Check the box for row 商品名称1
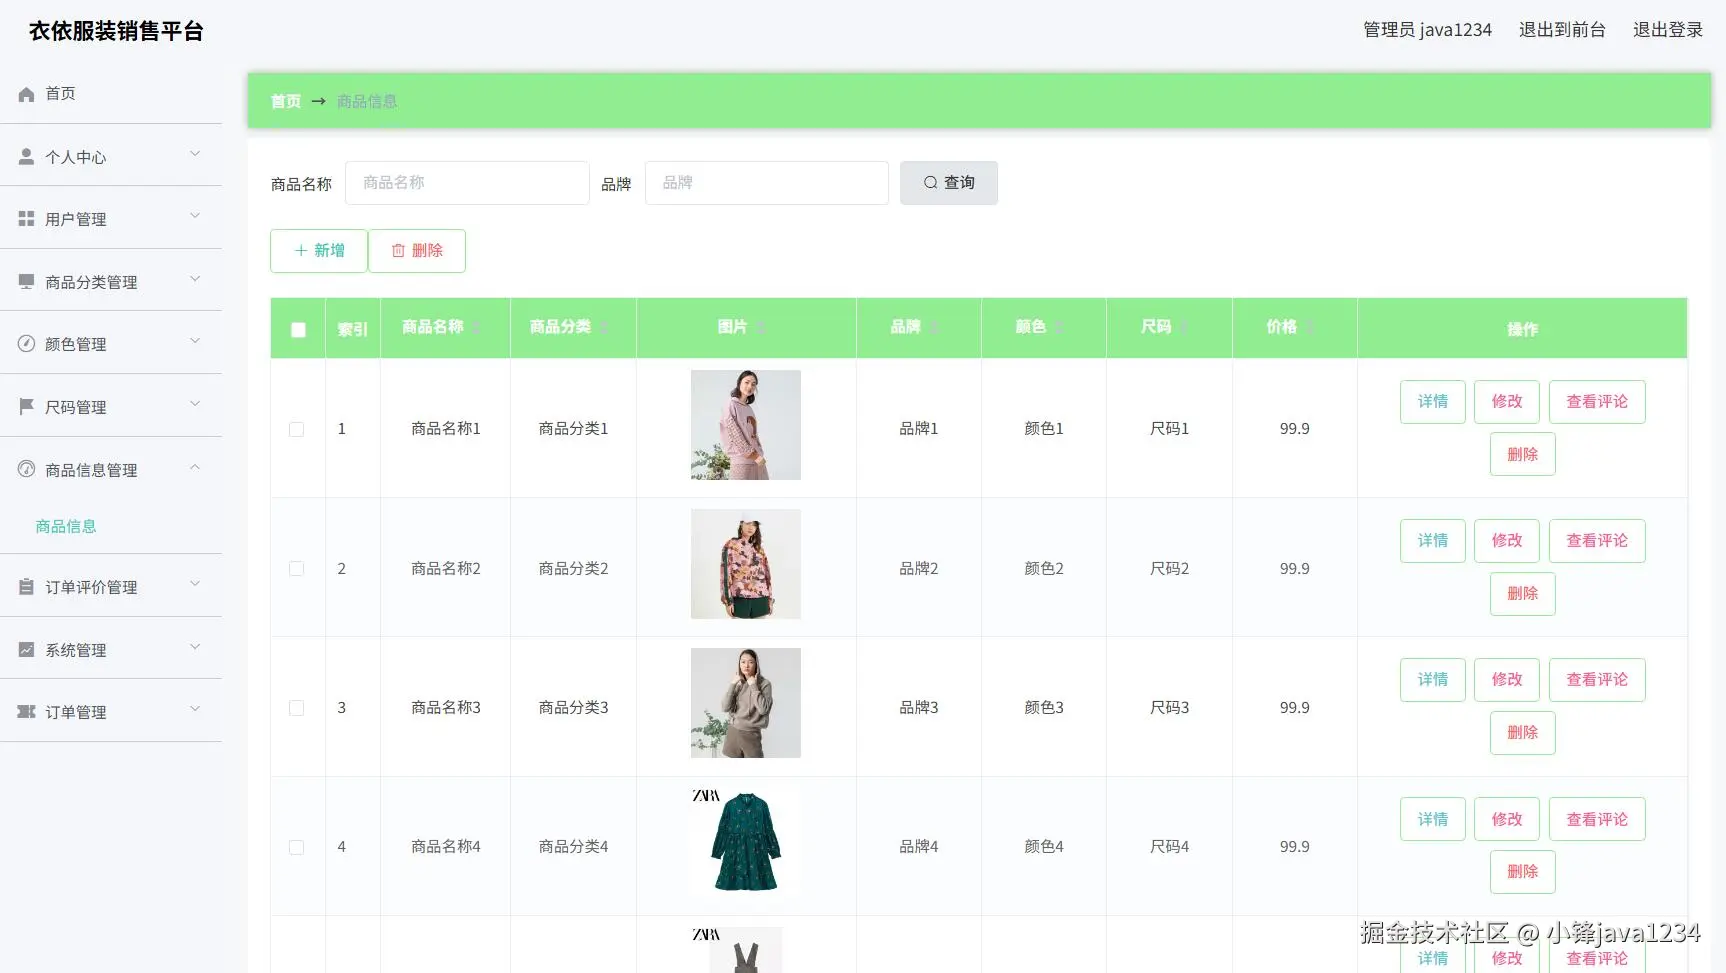This screenshot has width=1726, height=973. (297, 429)
